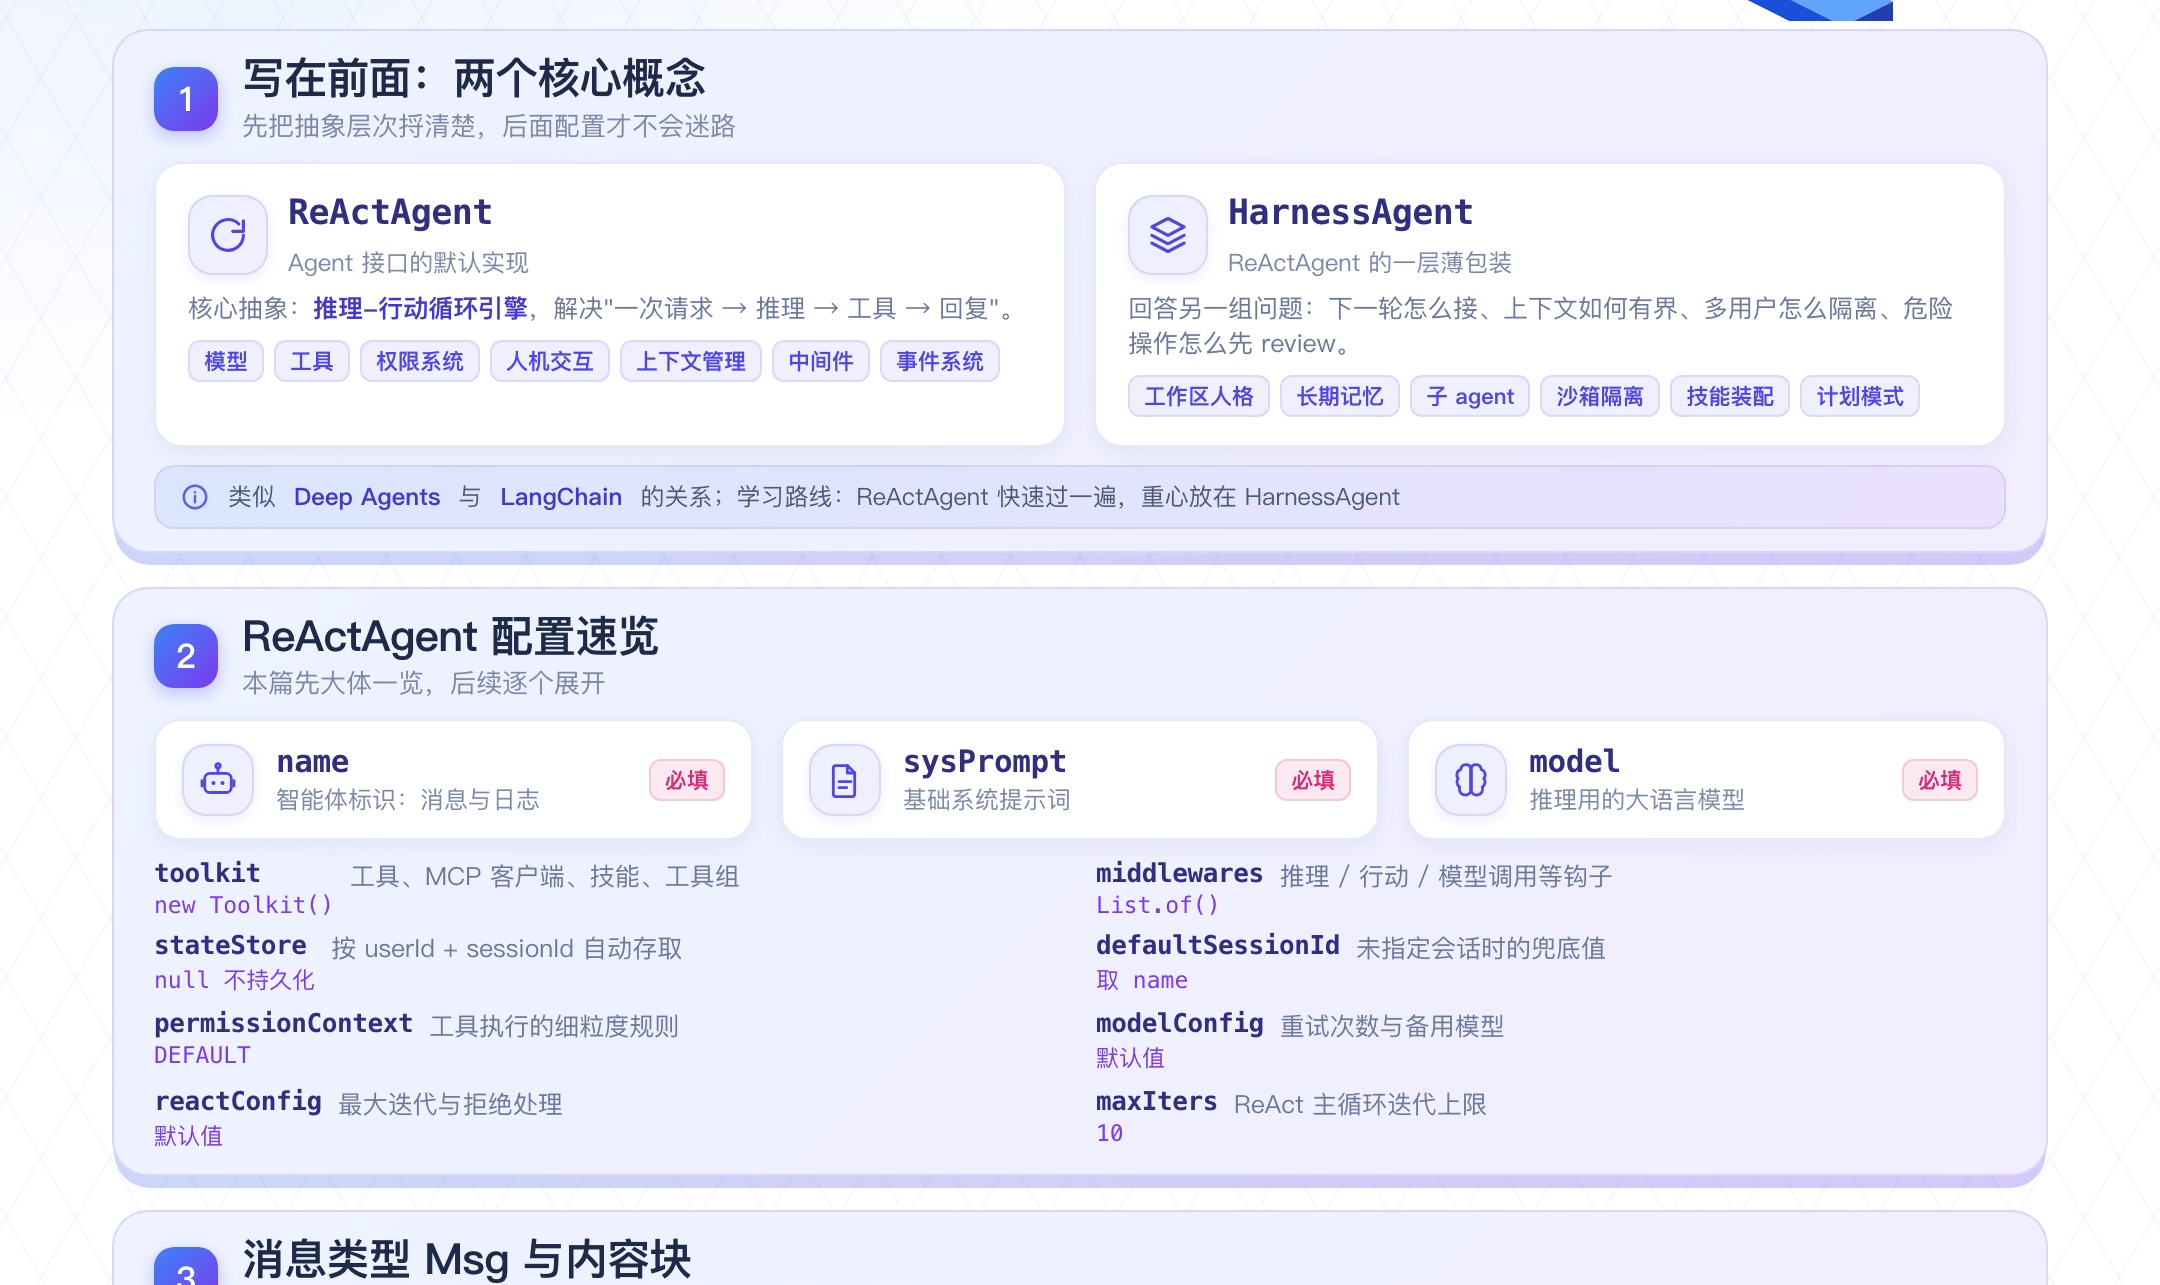Click the HarnessAgent card title

1350,212
